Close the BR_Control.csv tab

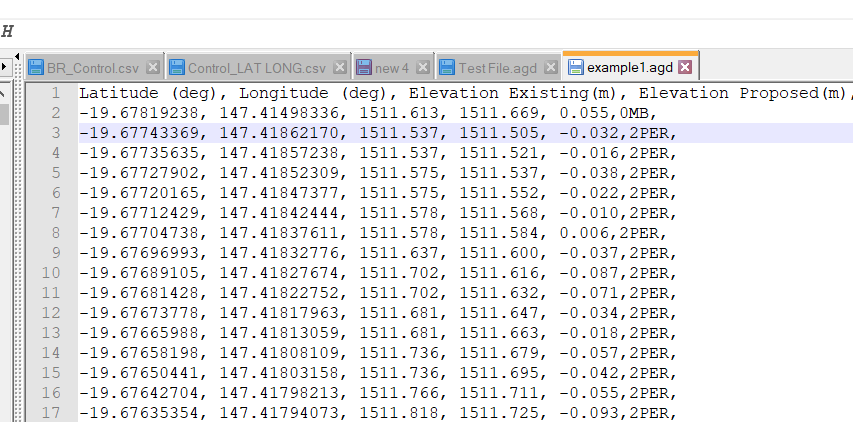click(x=153, y=68)
